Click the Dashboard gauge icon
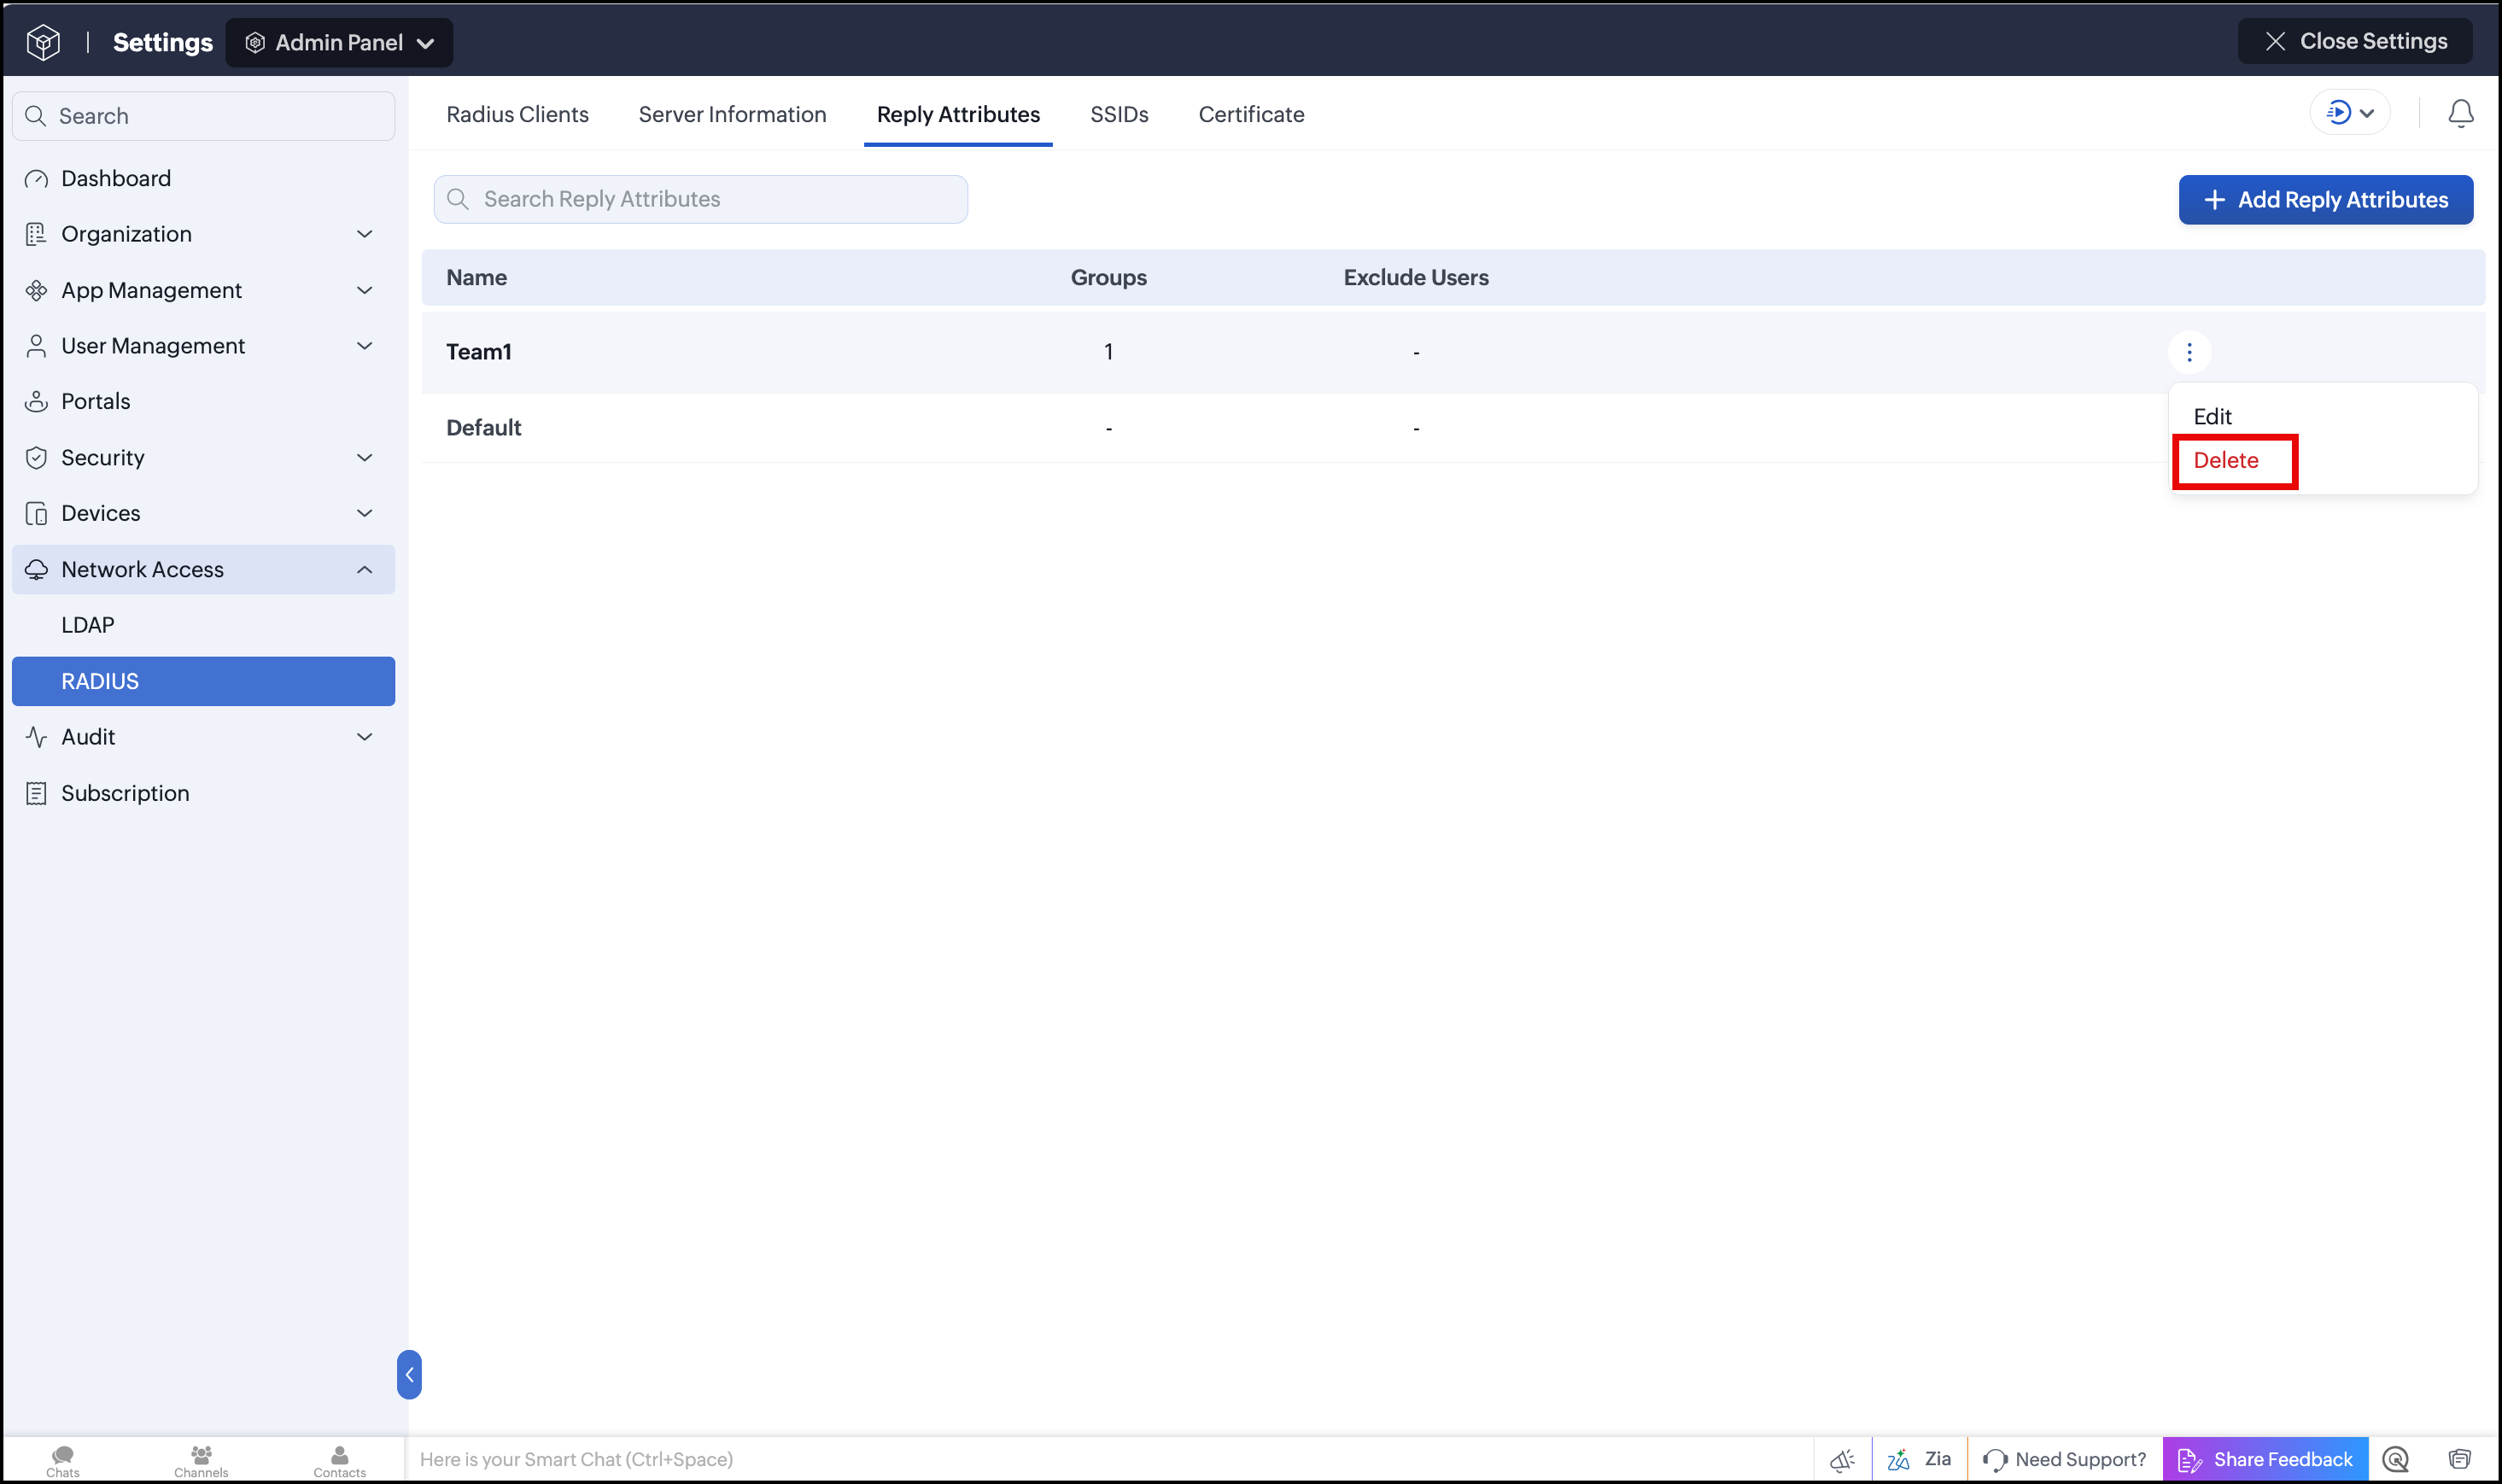 tap(36, 178)
